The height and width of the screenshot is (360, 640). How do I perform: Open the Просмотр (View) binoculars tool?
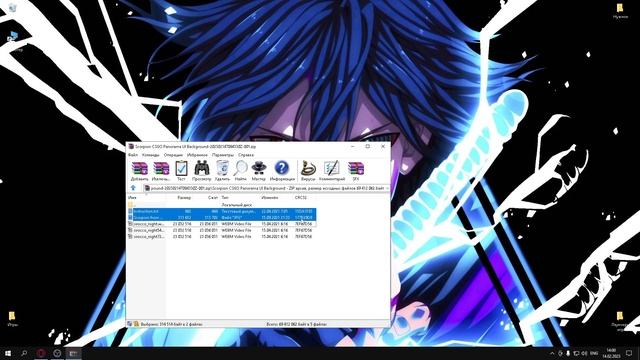point(202,171)
